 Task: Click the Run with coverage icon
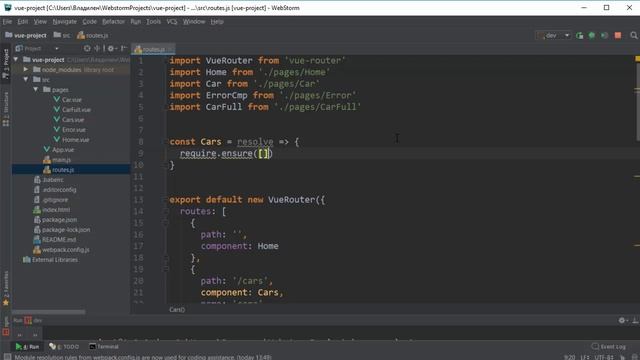(x=604, y=36)
